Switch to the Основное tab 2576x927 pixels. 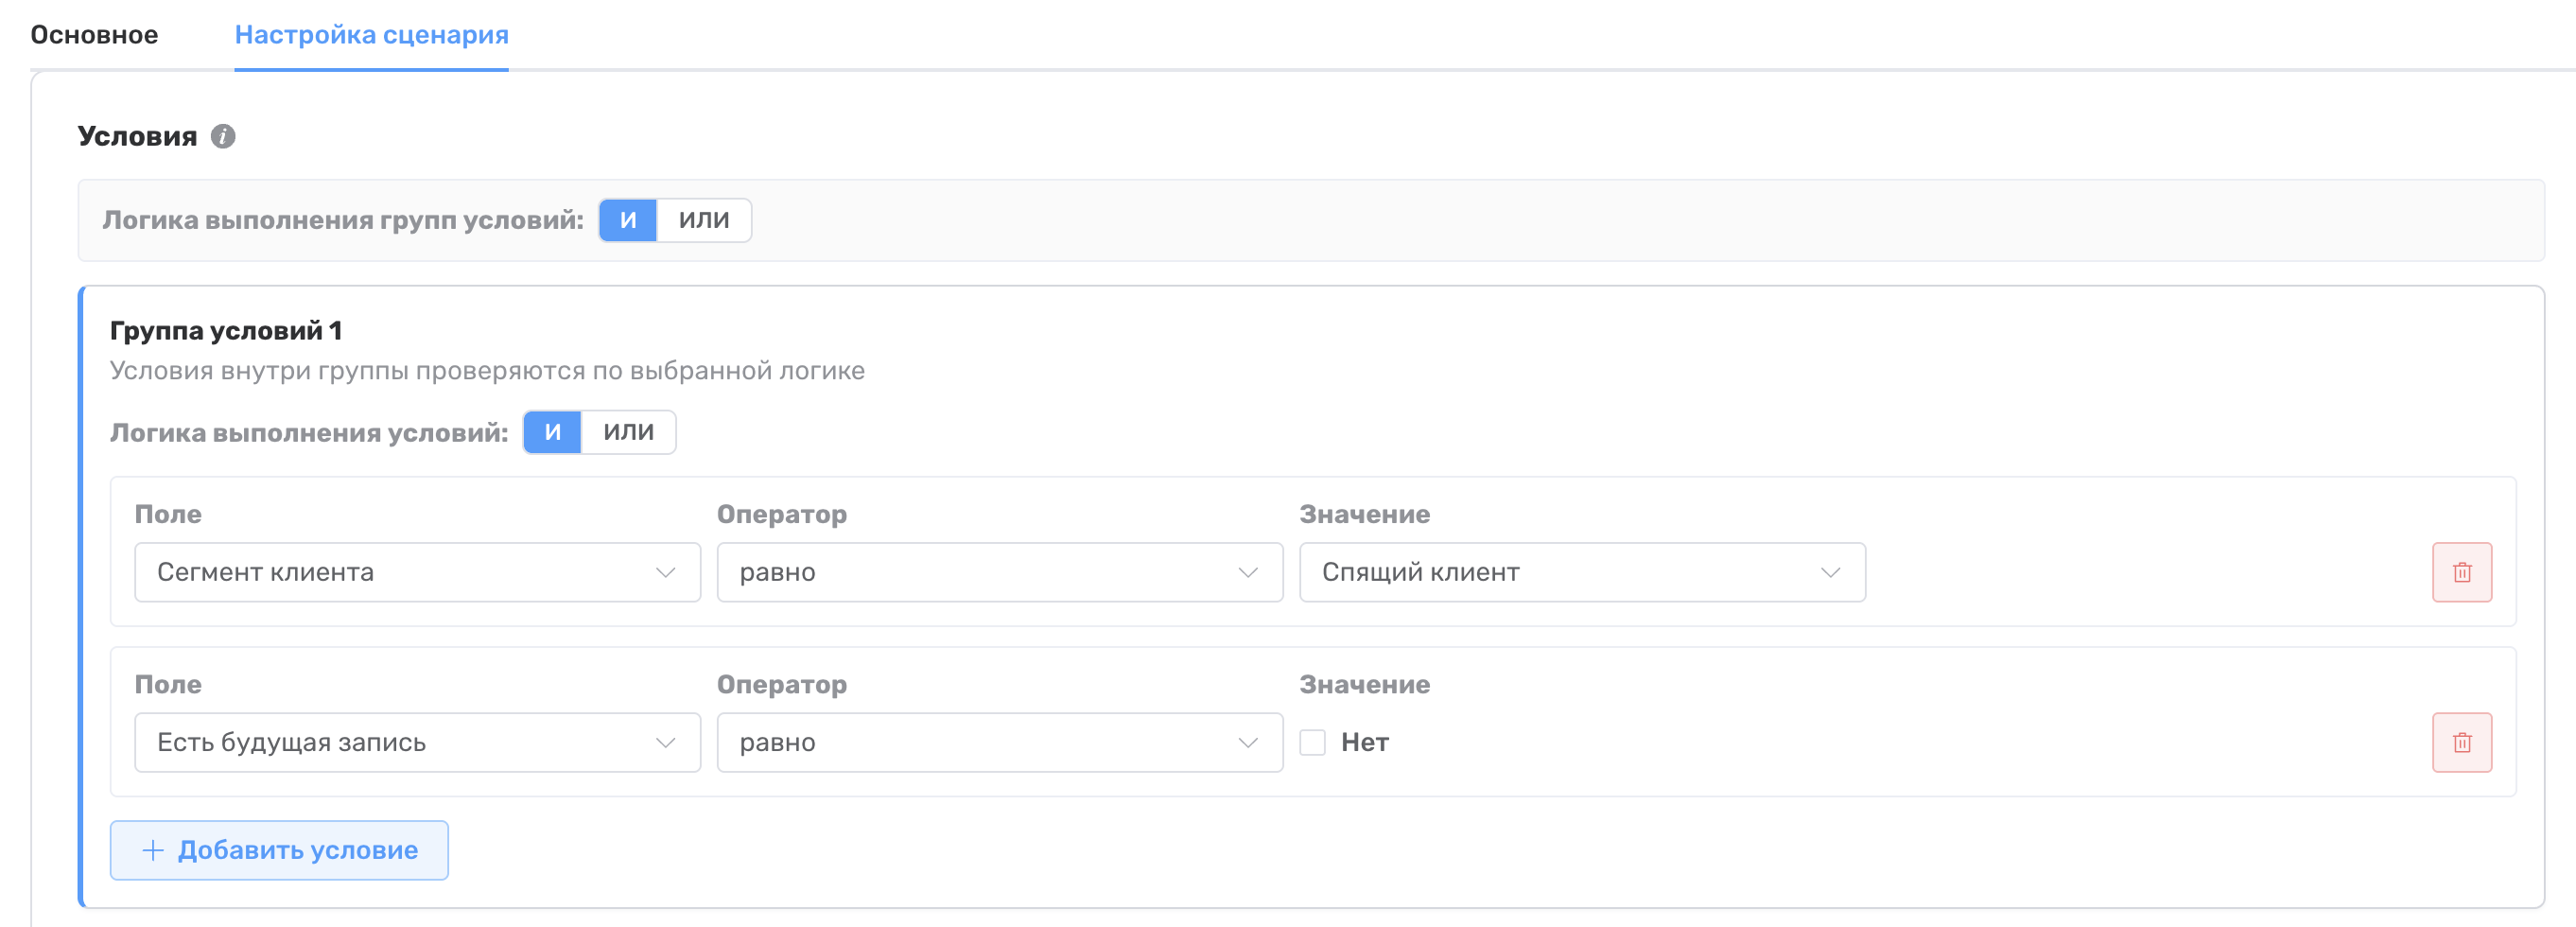click(x=94, y=35)
